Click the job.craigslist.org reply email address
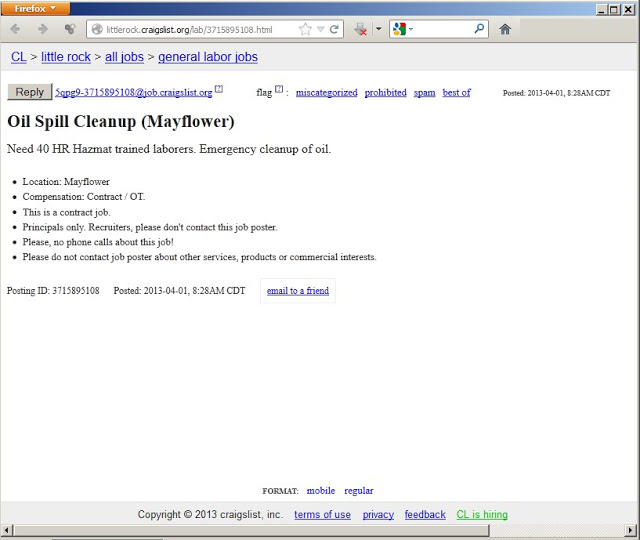 click(x=134, y=93)
